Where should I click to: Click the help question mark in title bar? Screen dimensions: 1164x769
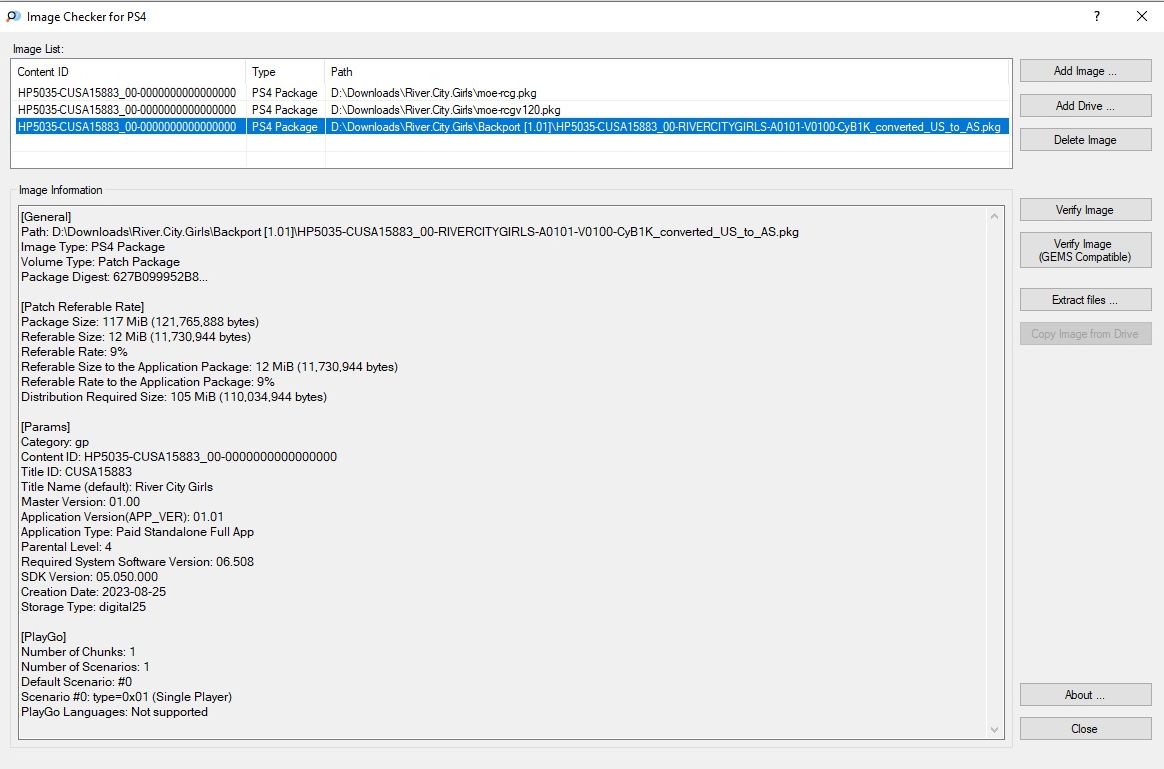[x=1096, y=16]
